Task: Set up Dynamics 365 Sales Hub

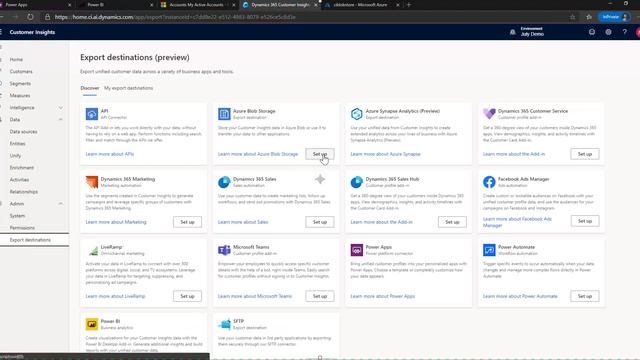Action: click(452, 222)
